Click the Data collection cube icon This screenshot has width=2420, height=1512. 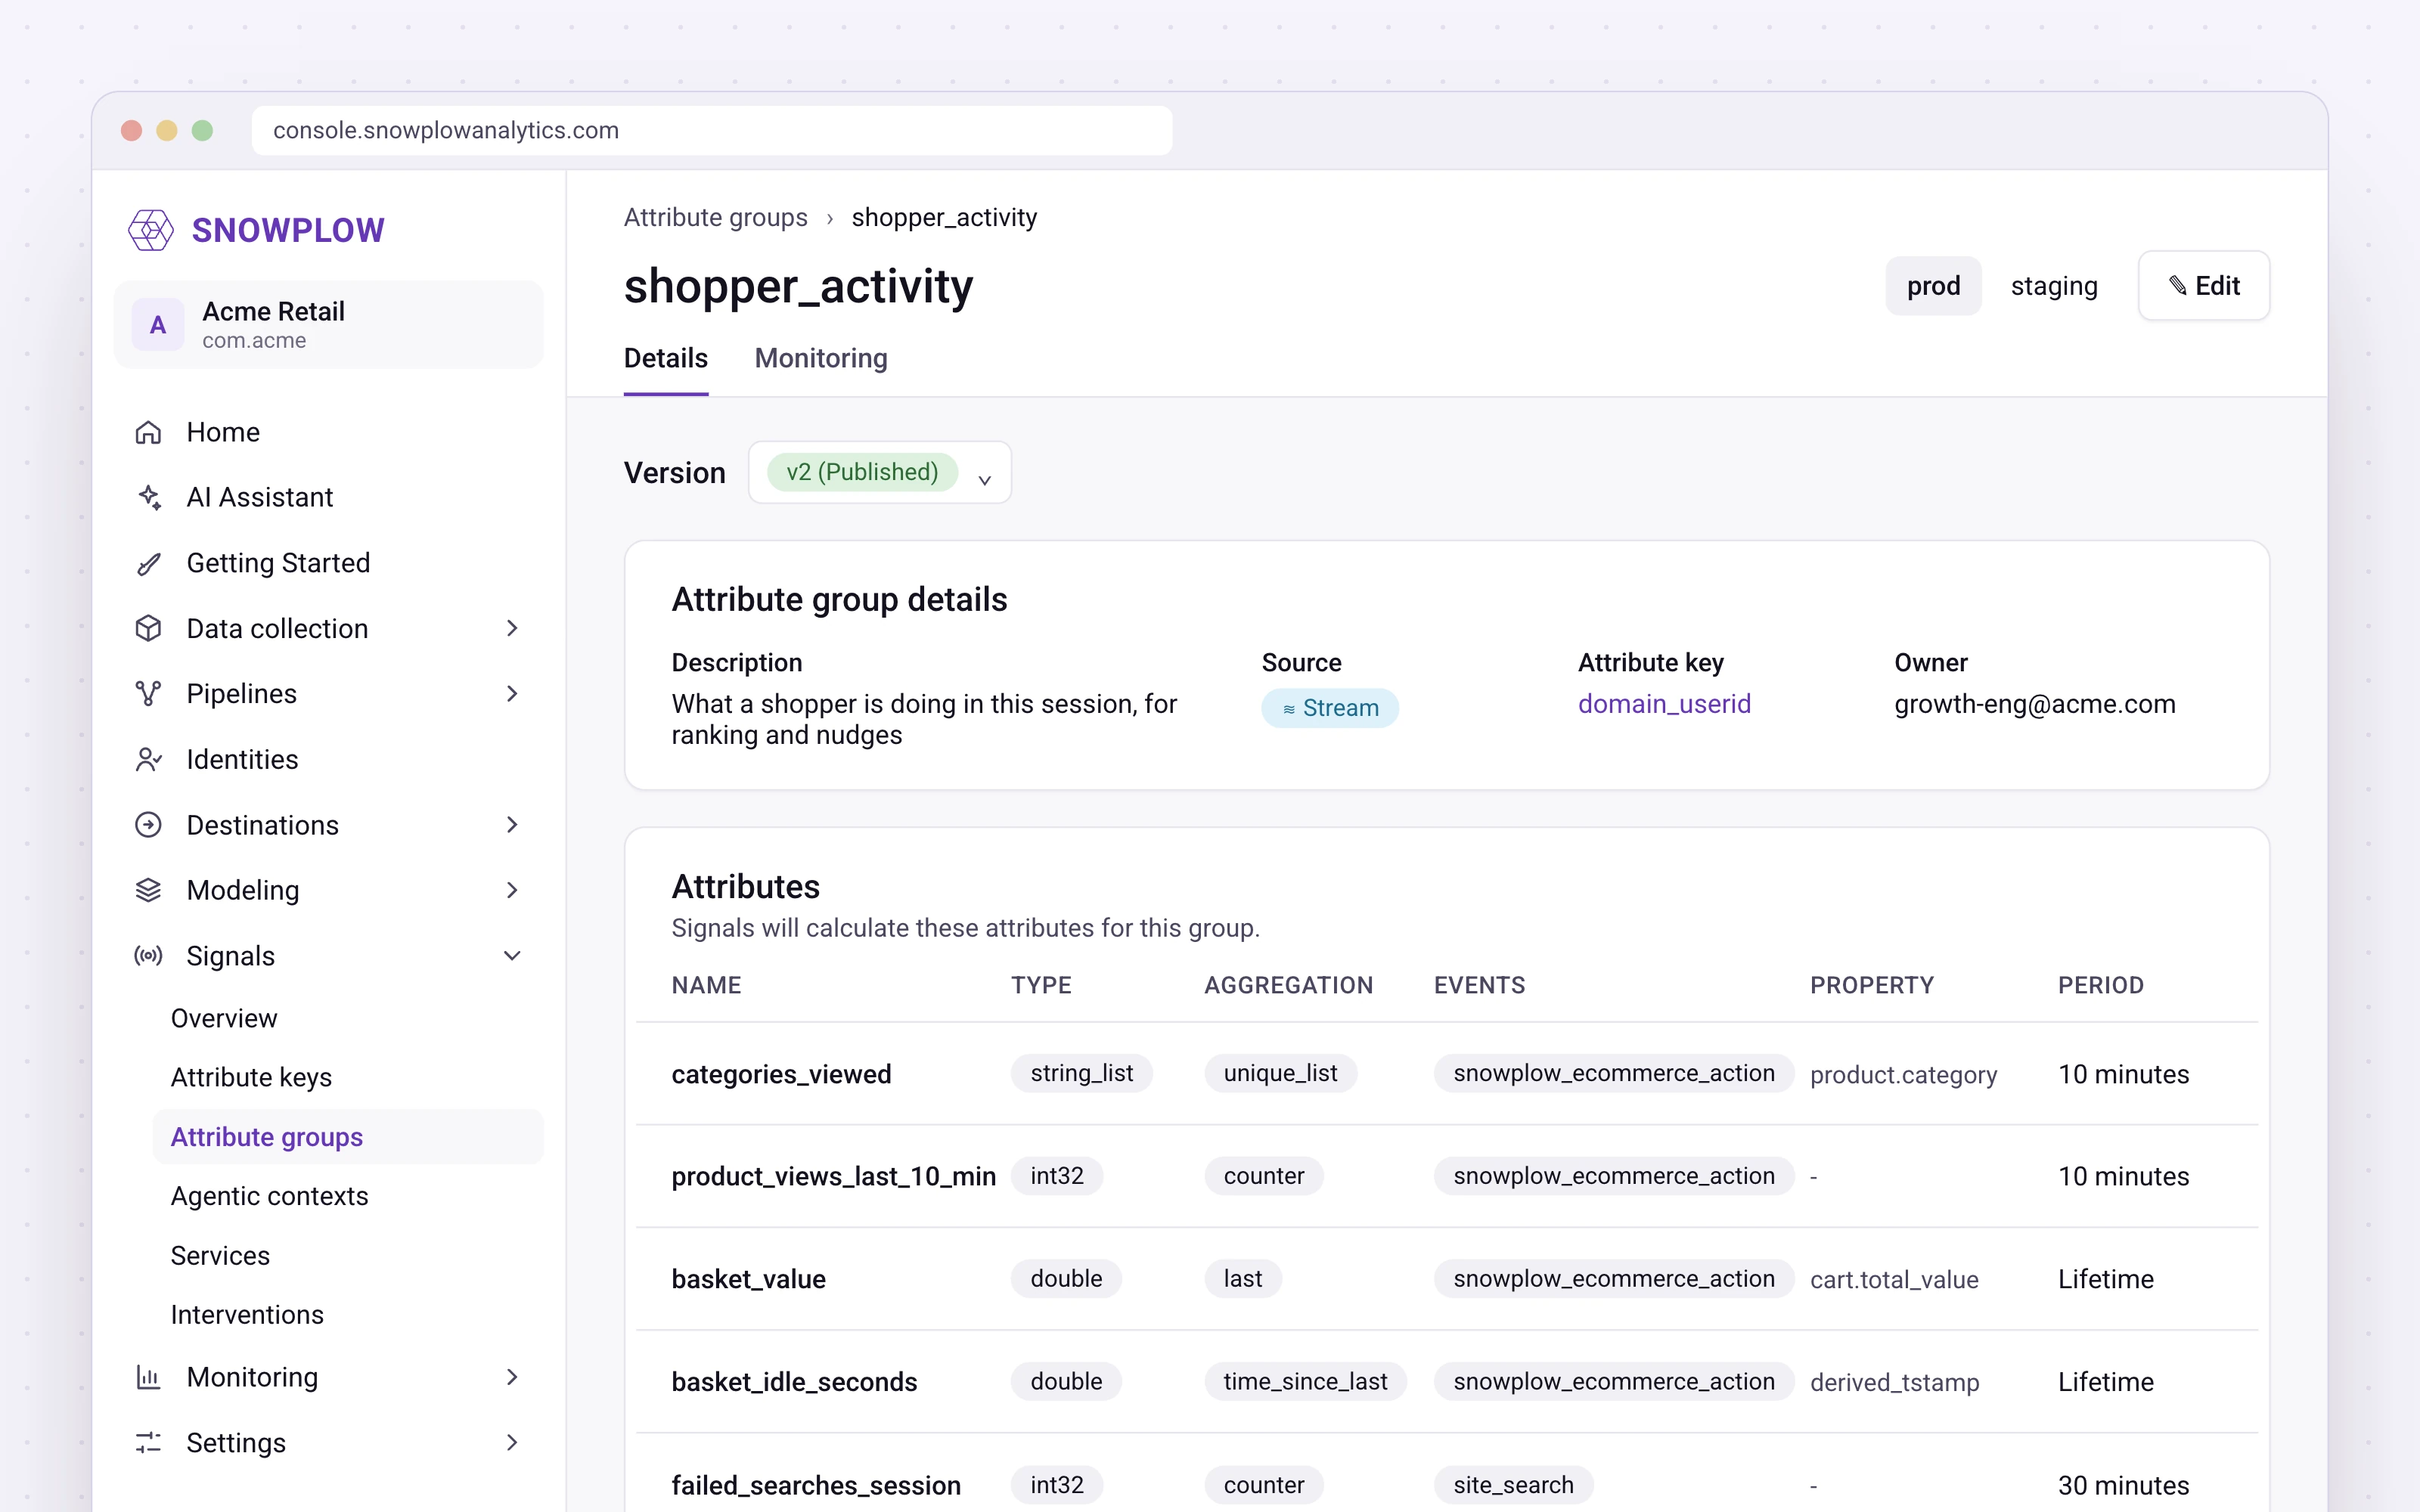pos(148,628)
